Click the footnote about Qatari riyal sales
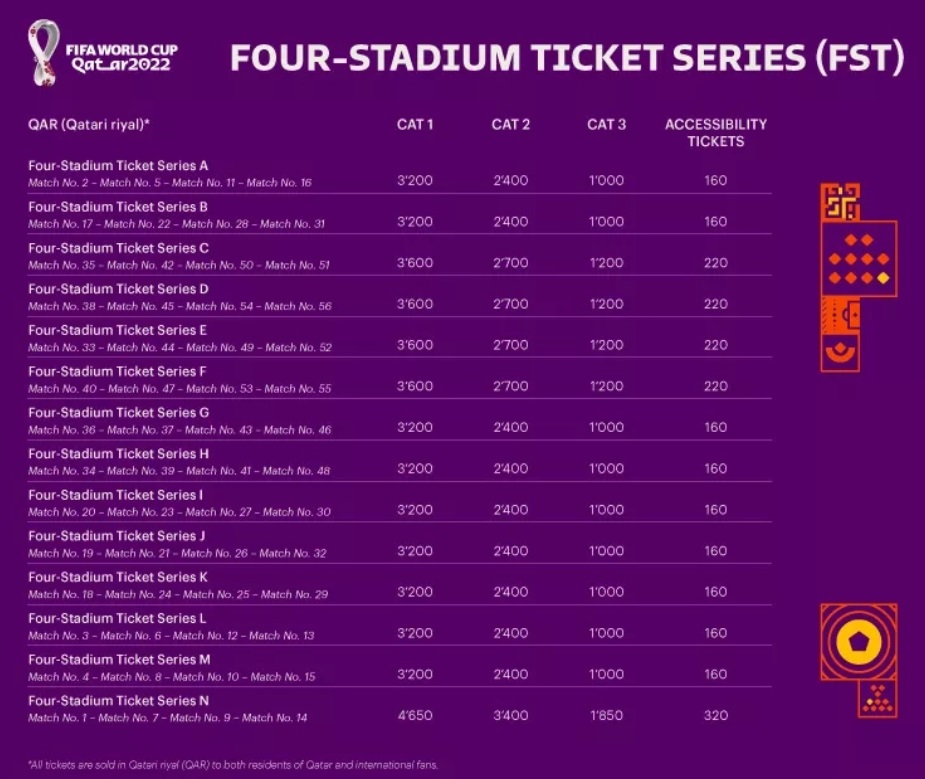 click(x=231, y=763)
